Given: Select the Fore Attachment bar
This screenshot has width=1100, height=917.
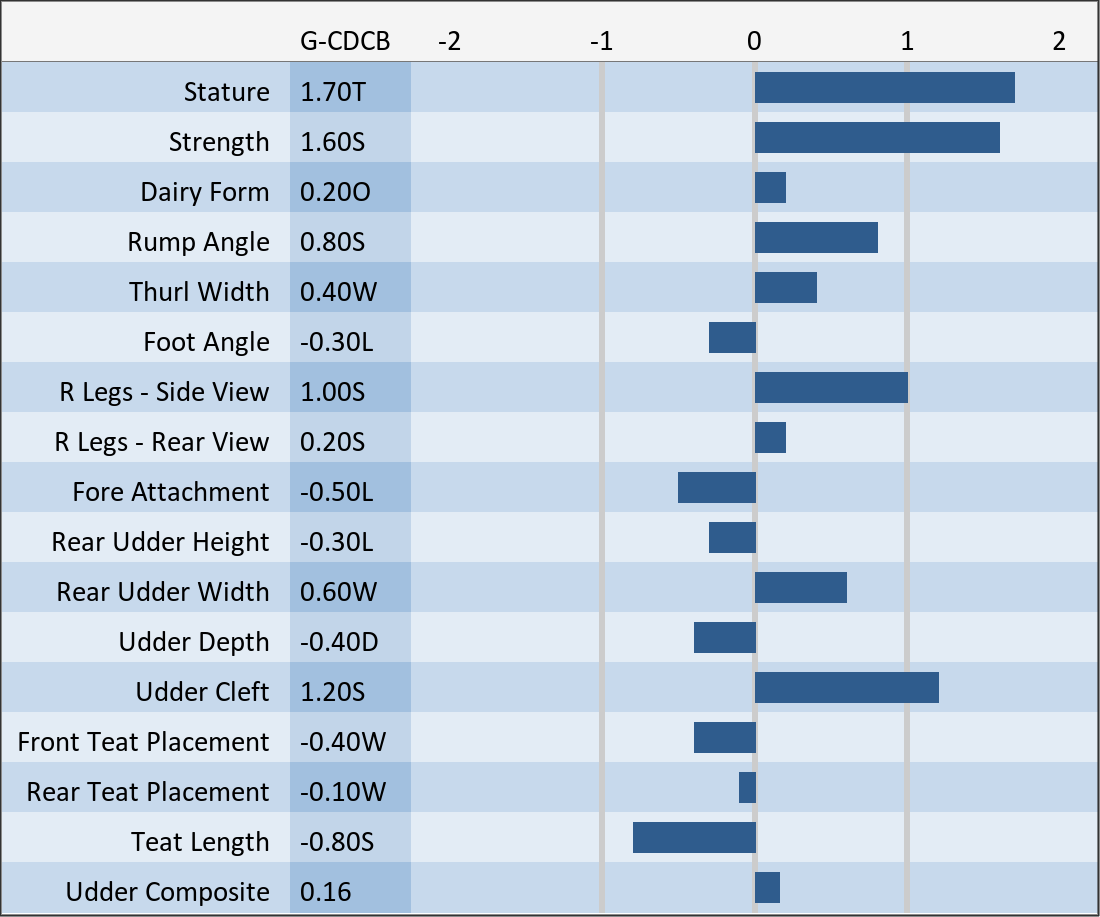Looking at the screenshot, I should (x=716, y=488).
